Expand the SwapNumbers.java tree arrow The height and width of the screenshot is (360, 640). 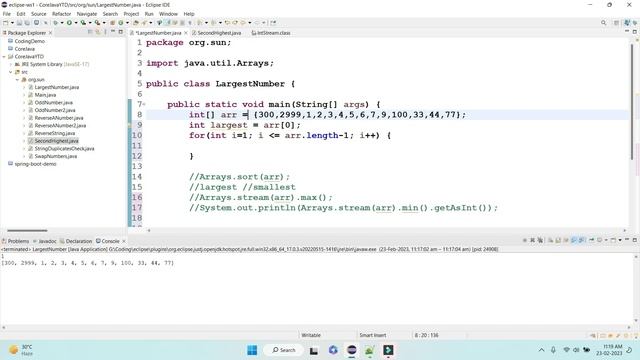point(24,156)
